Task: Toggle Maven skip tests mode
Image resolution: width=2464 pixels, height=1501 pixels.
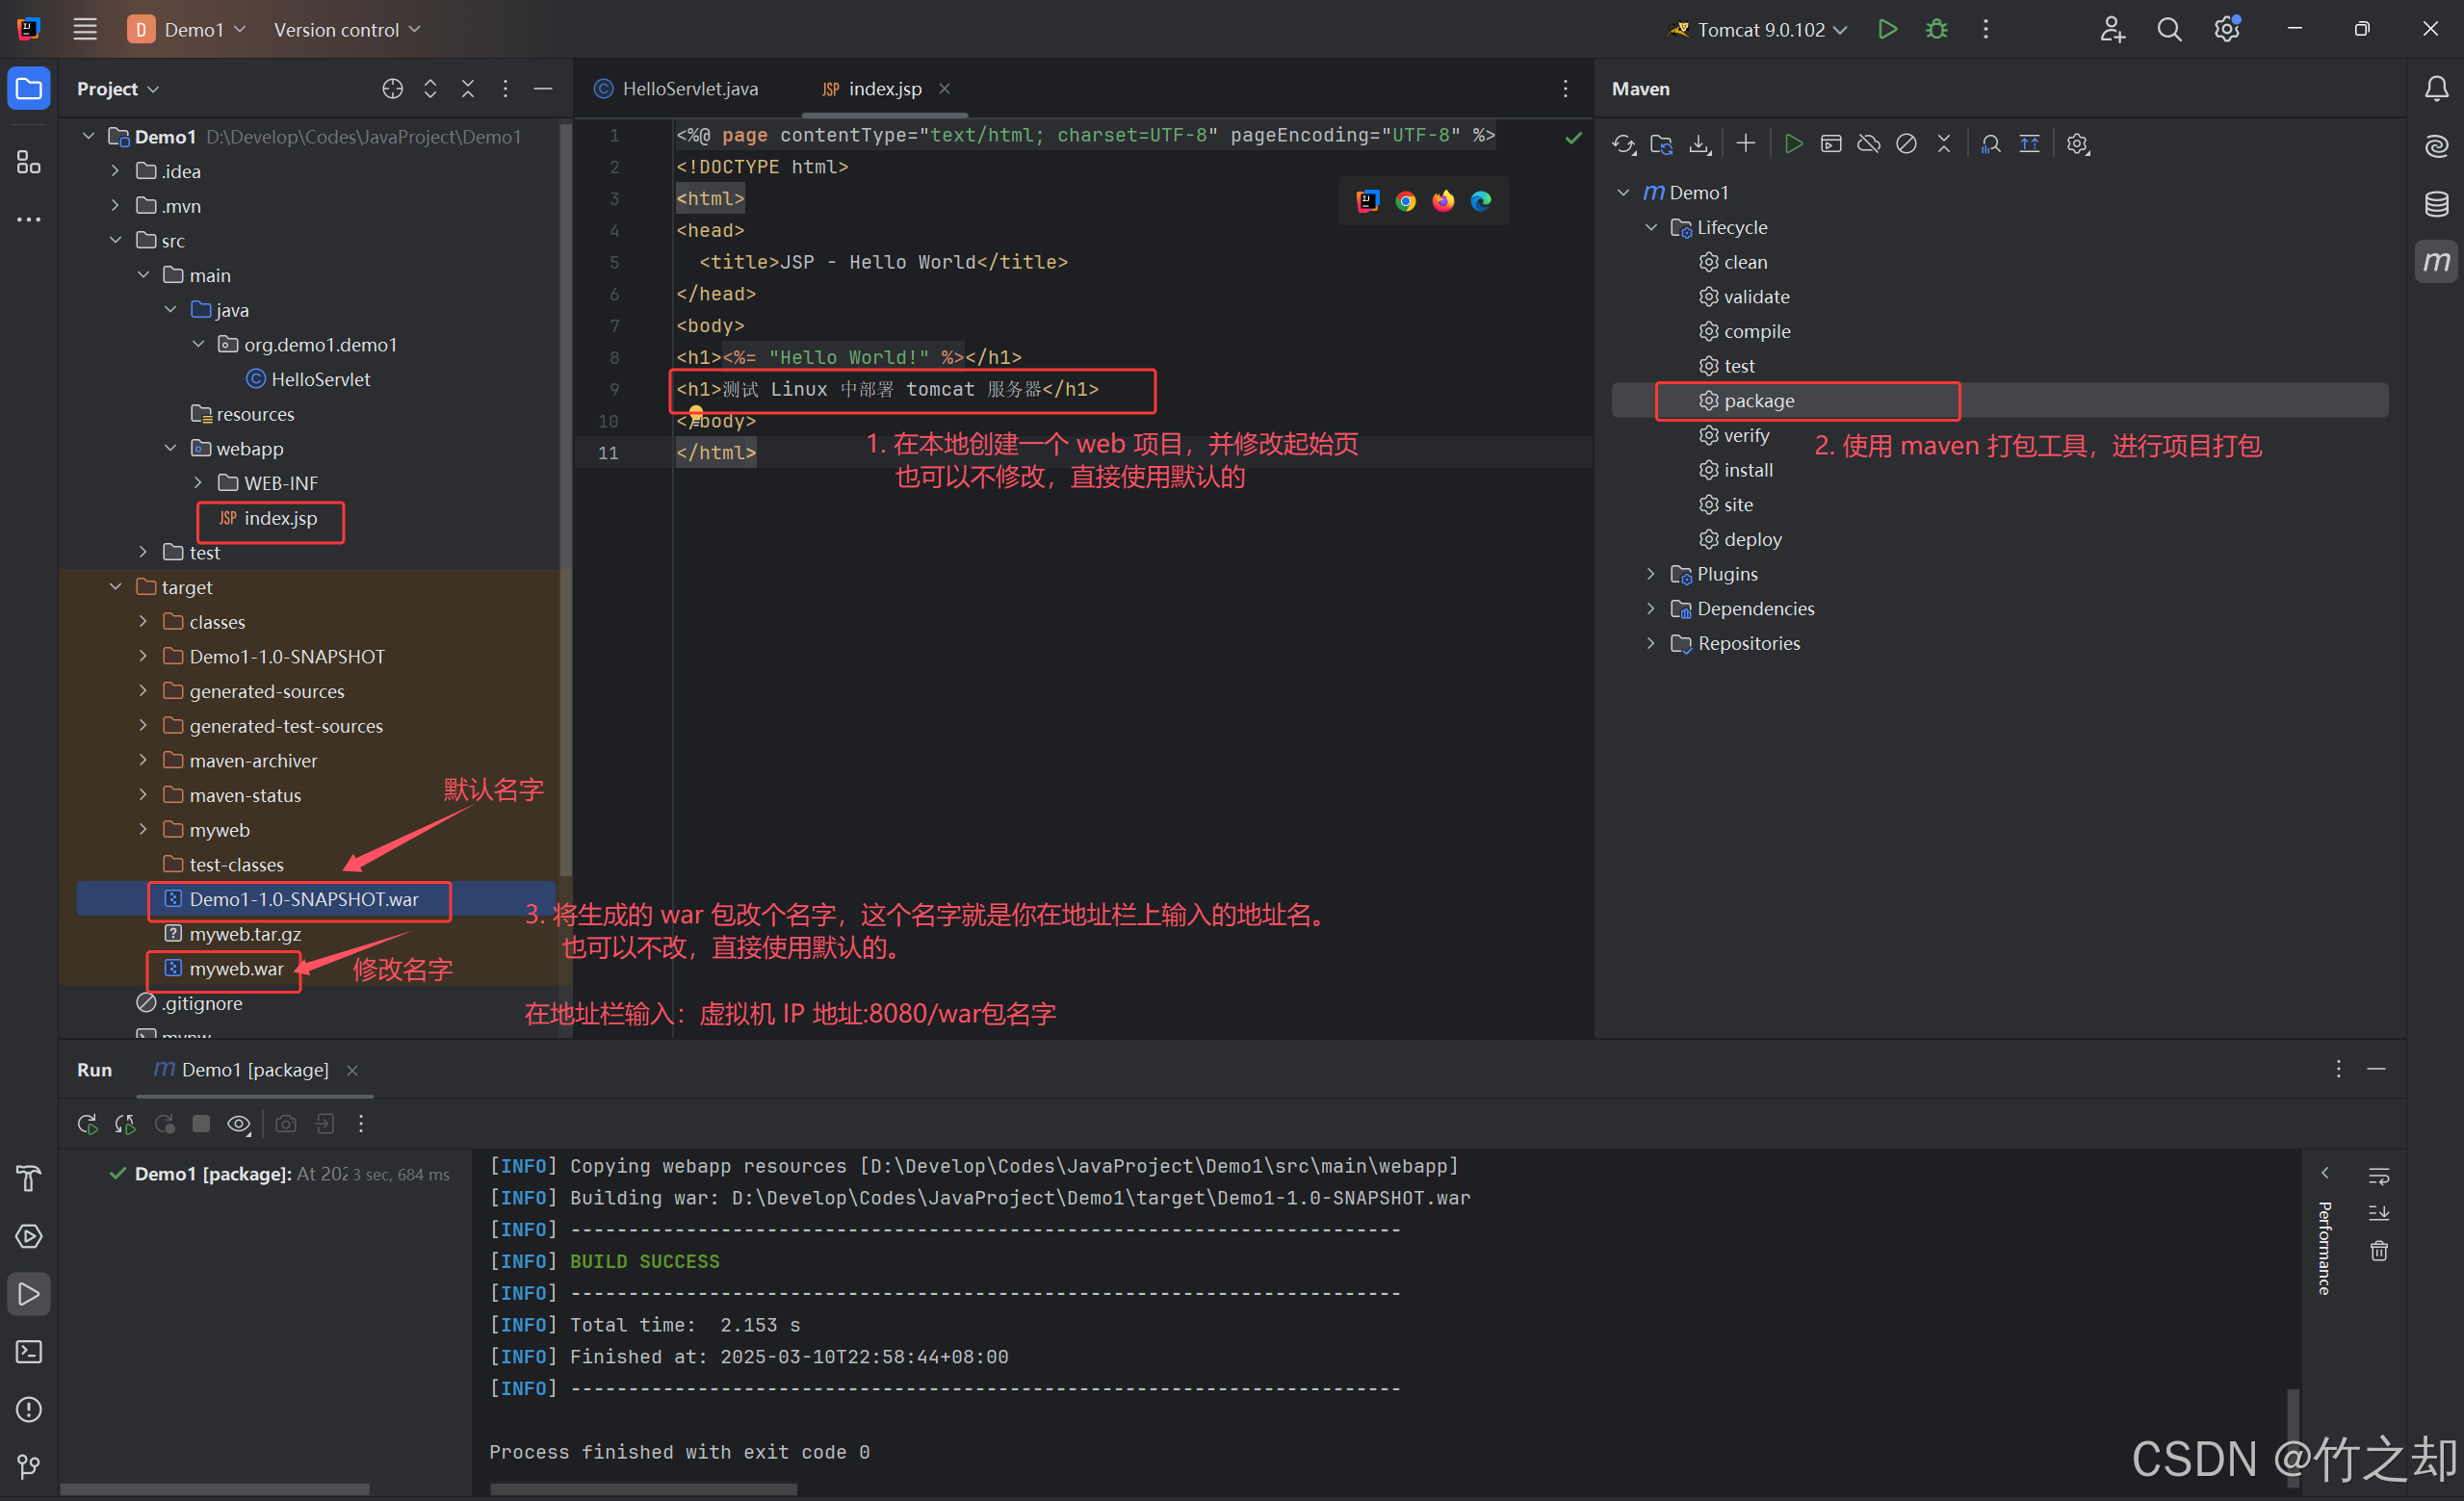Action: 1906,144
